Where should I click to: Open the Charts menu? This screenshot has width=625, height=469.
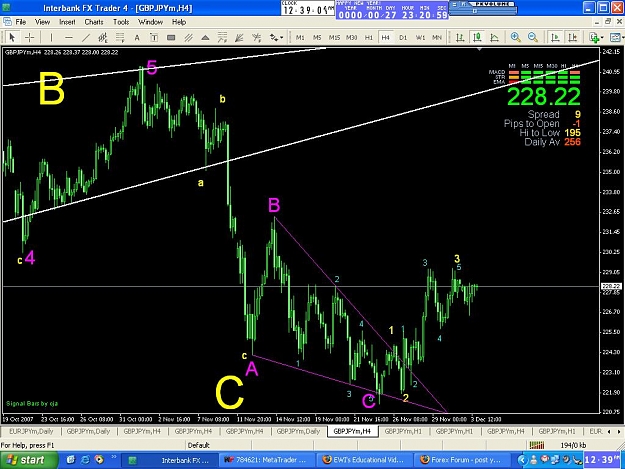click(94, 22)
